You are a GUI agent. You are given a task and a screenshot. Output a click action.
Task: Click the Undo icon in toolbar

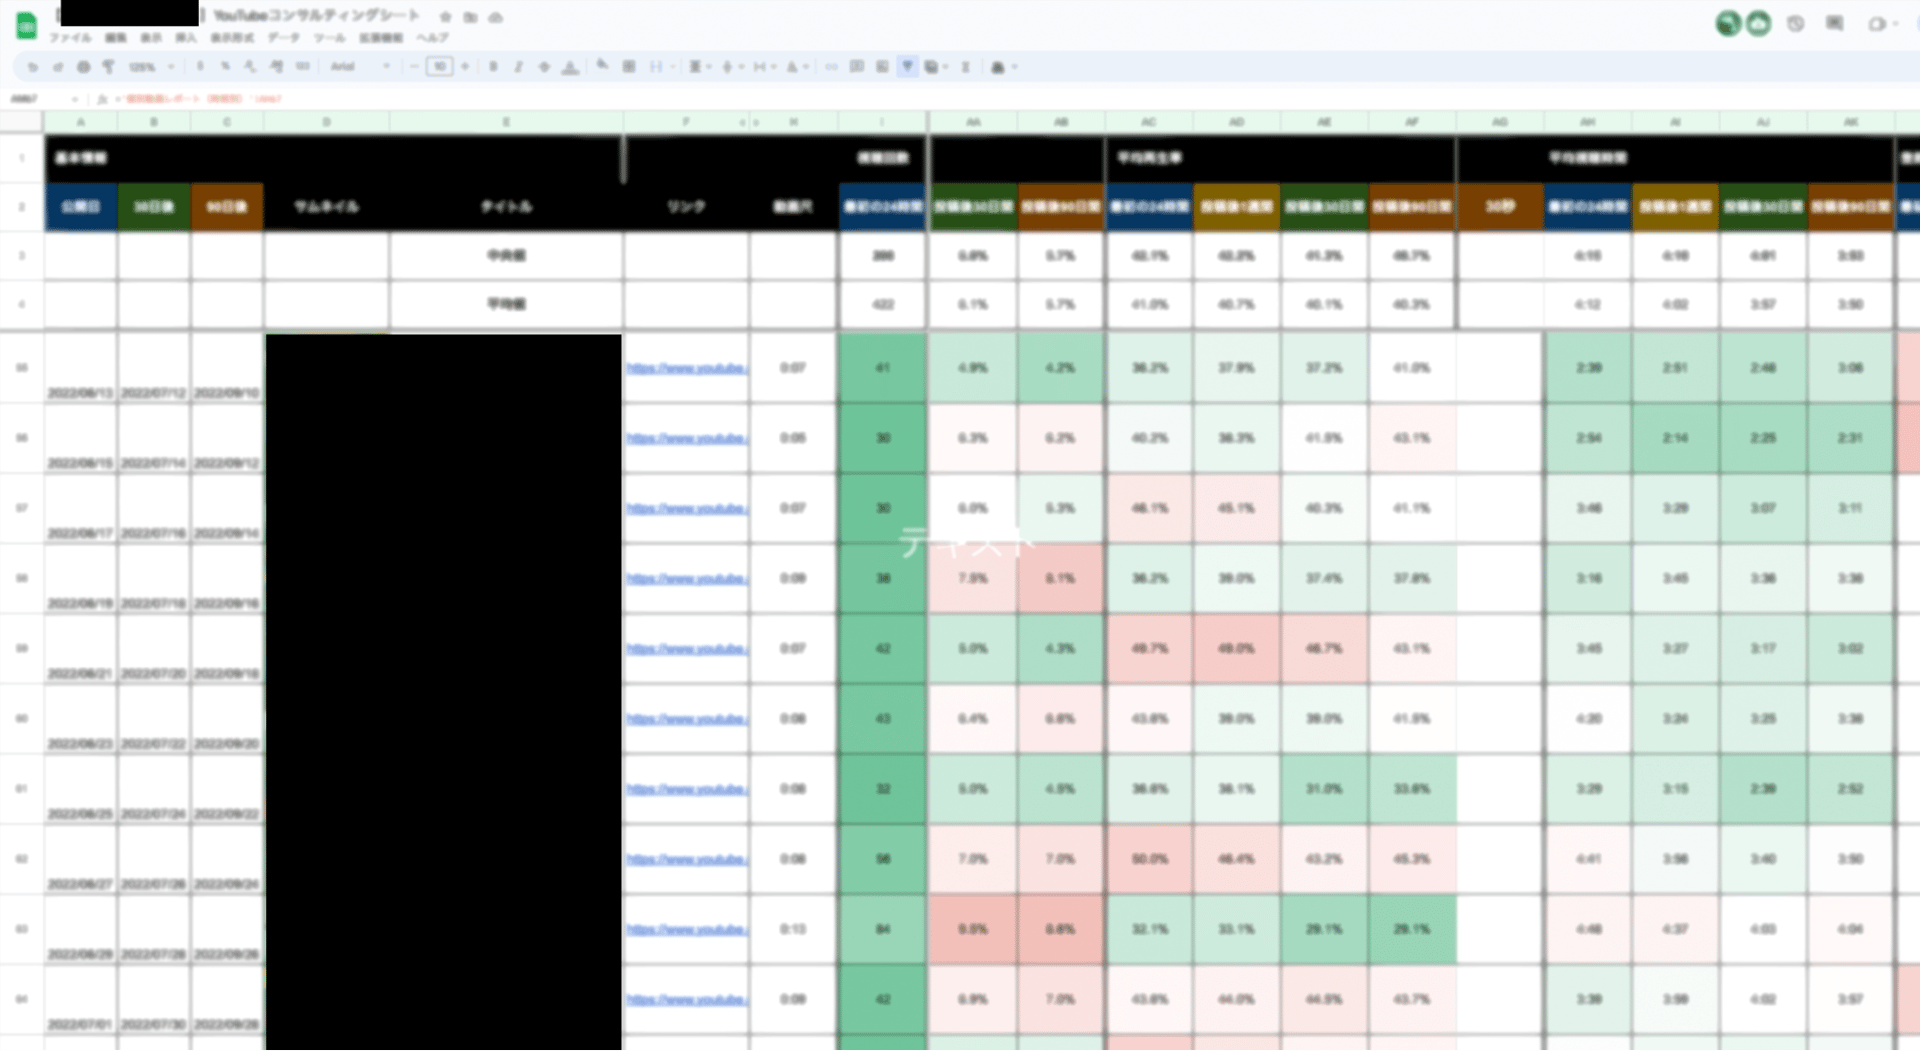(32, 67)
